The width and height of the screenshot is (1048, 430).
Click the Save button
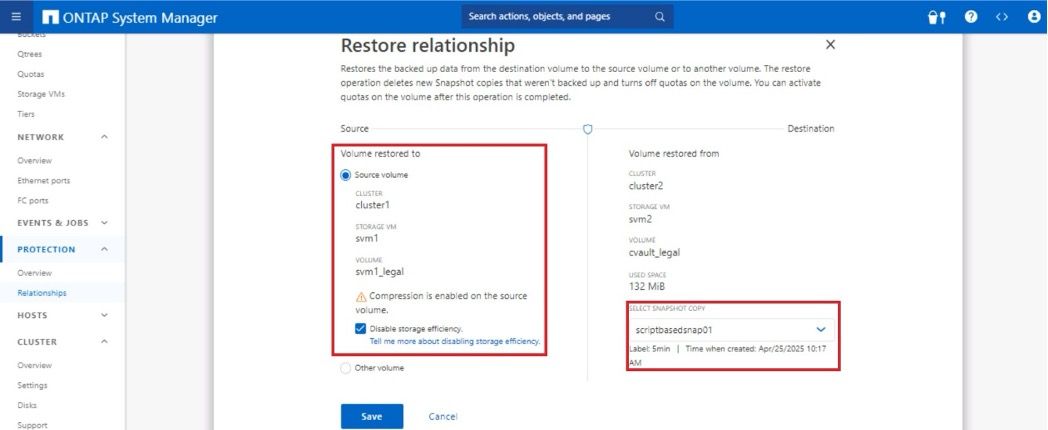click(x=372, y=416)
